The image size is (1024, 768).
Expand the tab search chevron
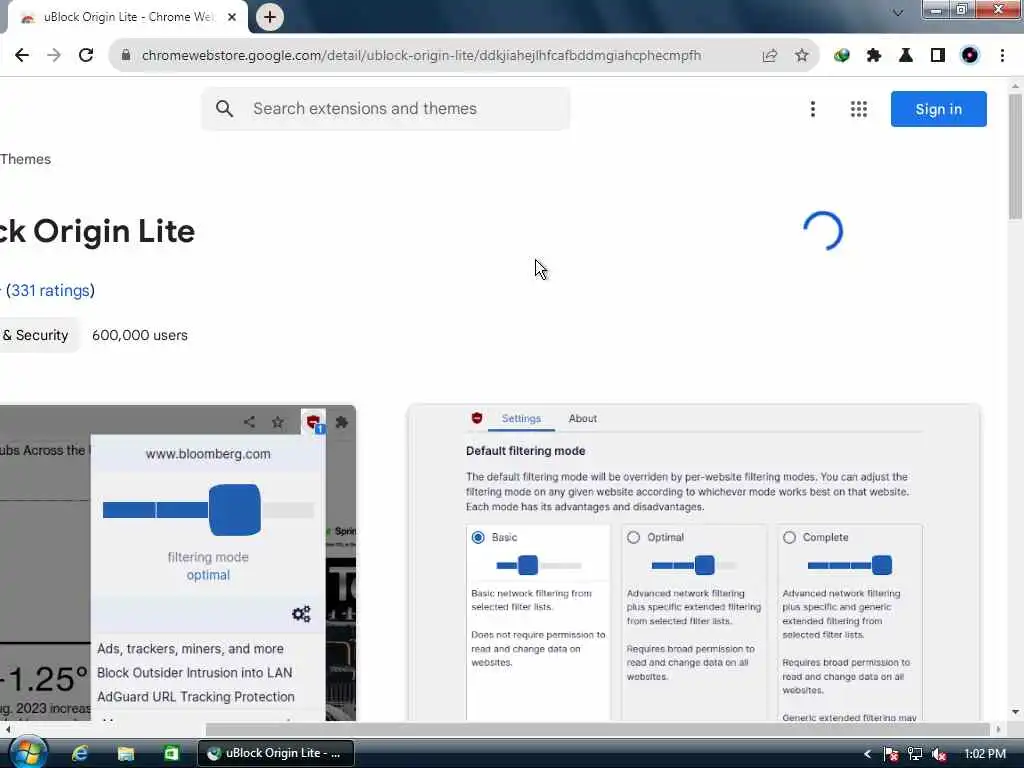click(x=898, y=12)
